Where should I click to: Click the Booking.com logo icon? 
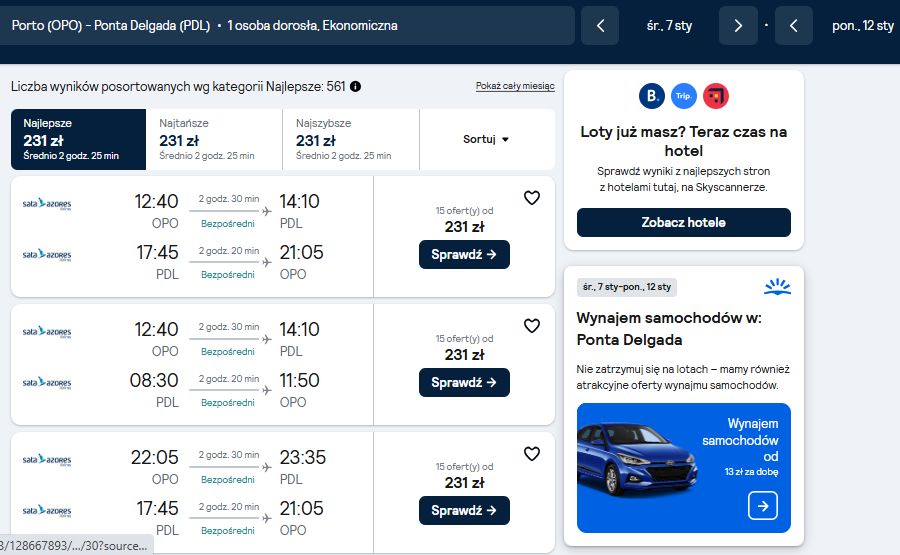click(x=652, y=96)
